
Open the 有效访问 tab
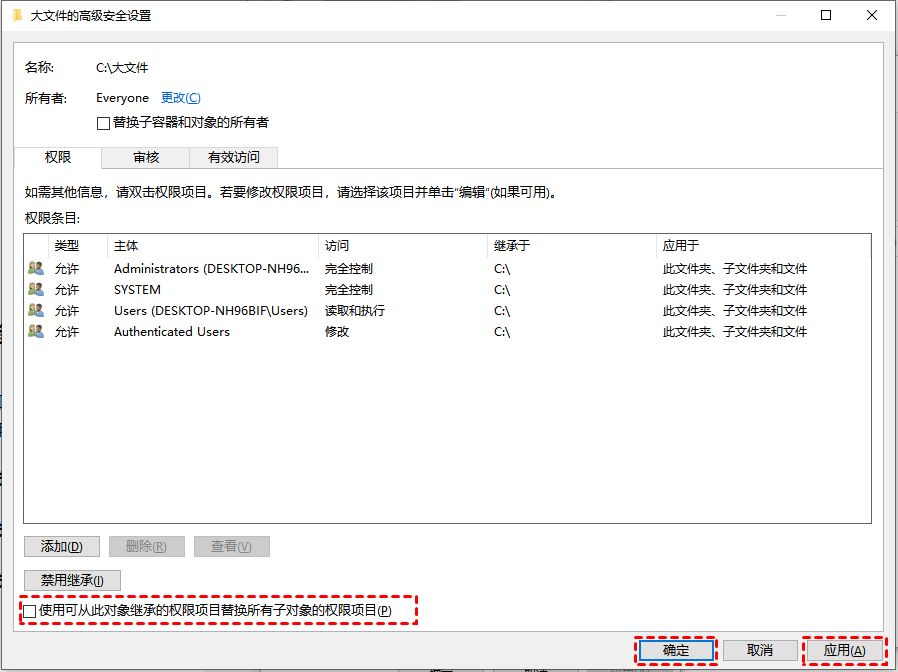[234, 158]
